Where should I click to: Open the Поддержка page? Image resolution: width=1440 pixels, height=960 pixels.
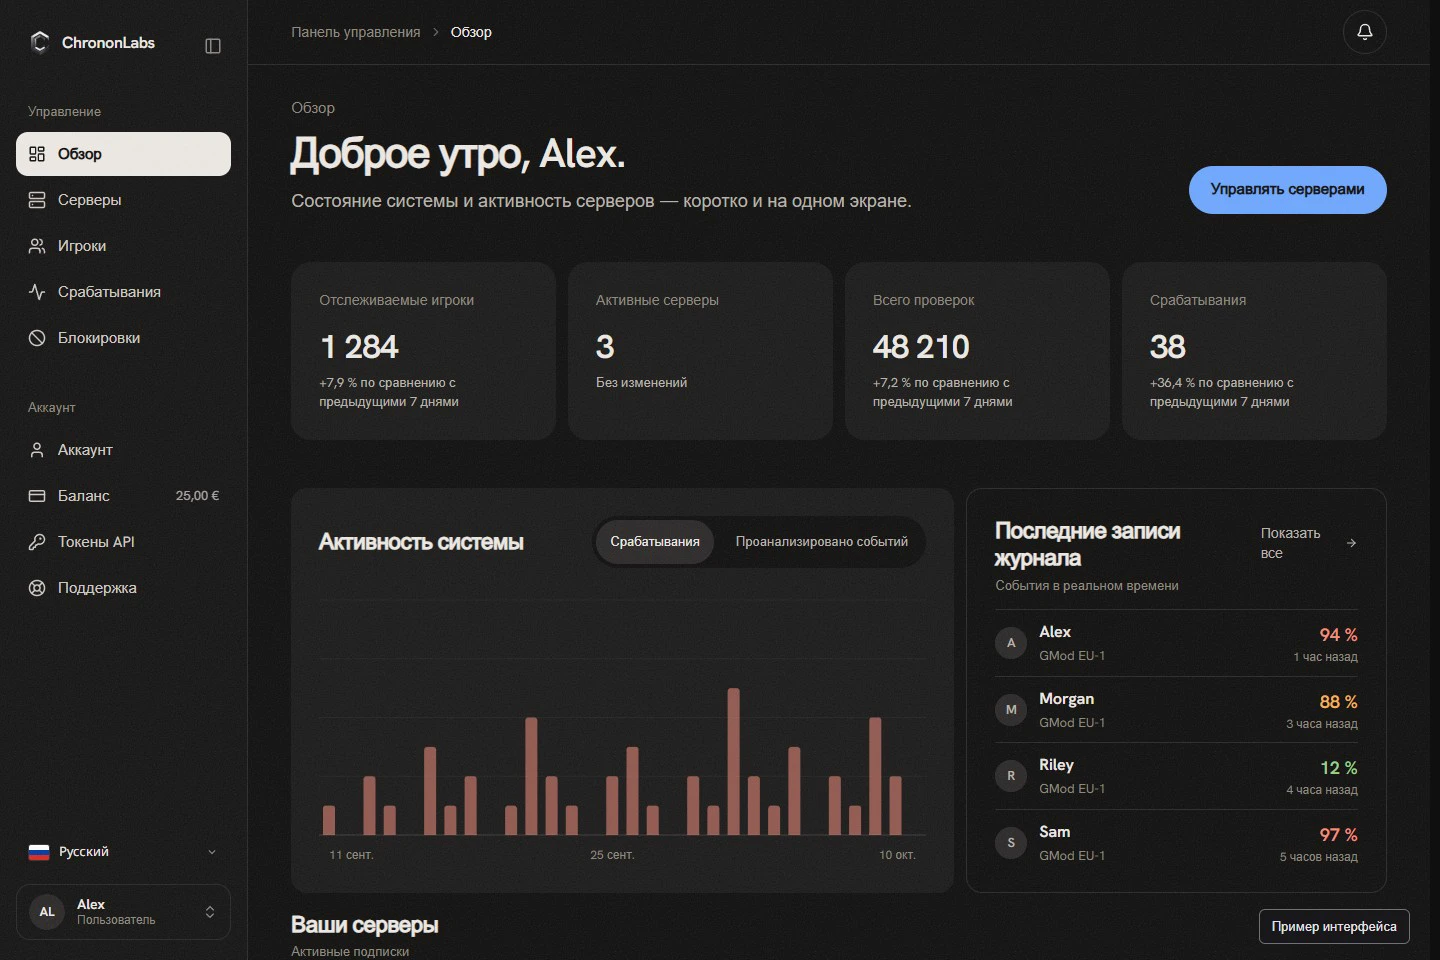click(123, 588)
